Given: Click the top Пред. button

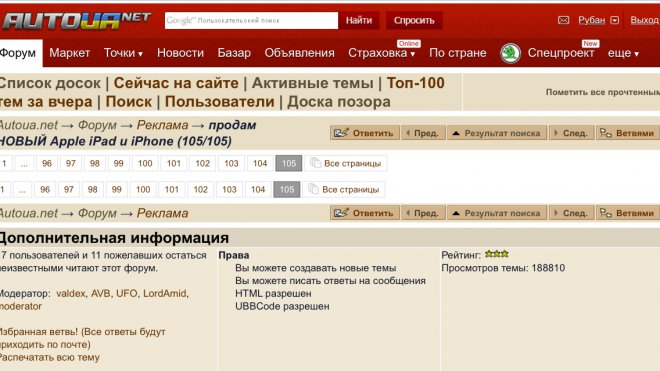Looking at the screenshot, I should coord(423,133).
